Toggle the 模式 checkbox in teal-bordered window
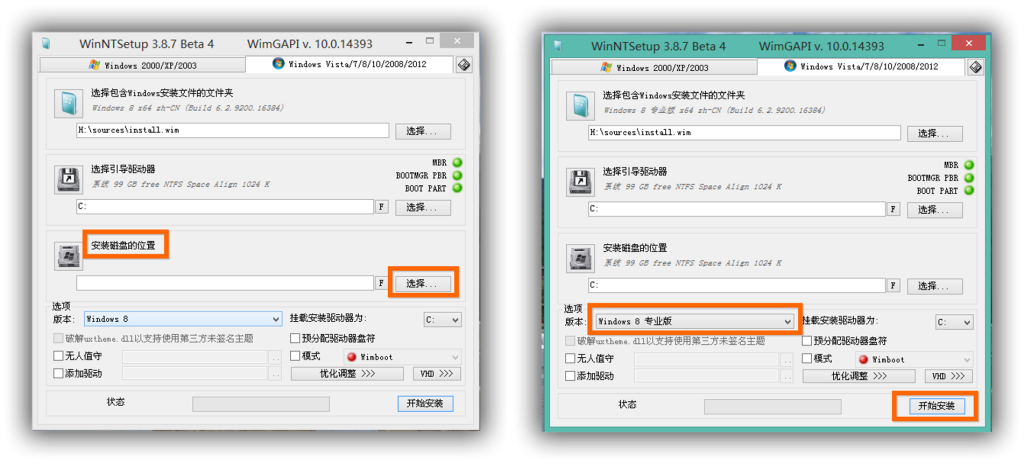The width and height of the screenshot is (1024, 464). pos(807,359)
